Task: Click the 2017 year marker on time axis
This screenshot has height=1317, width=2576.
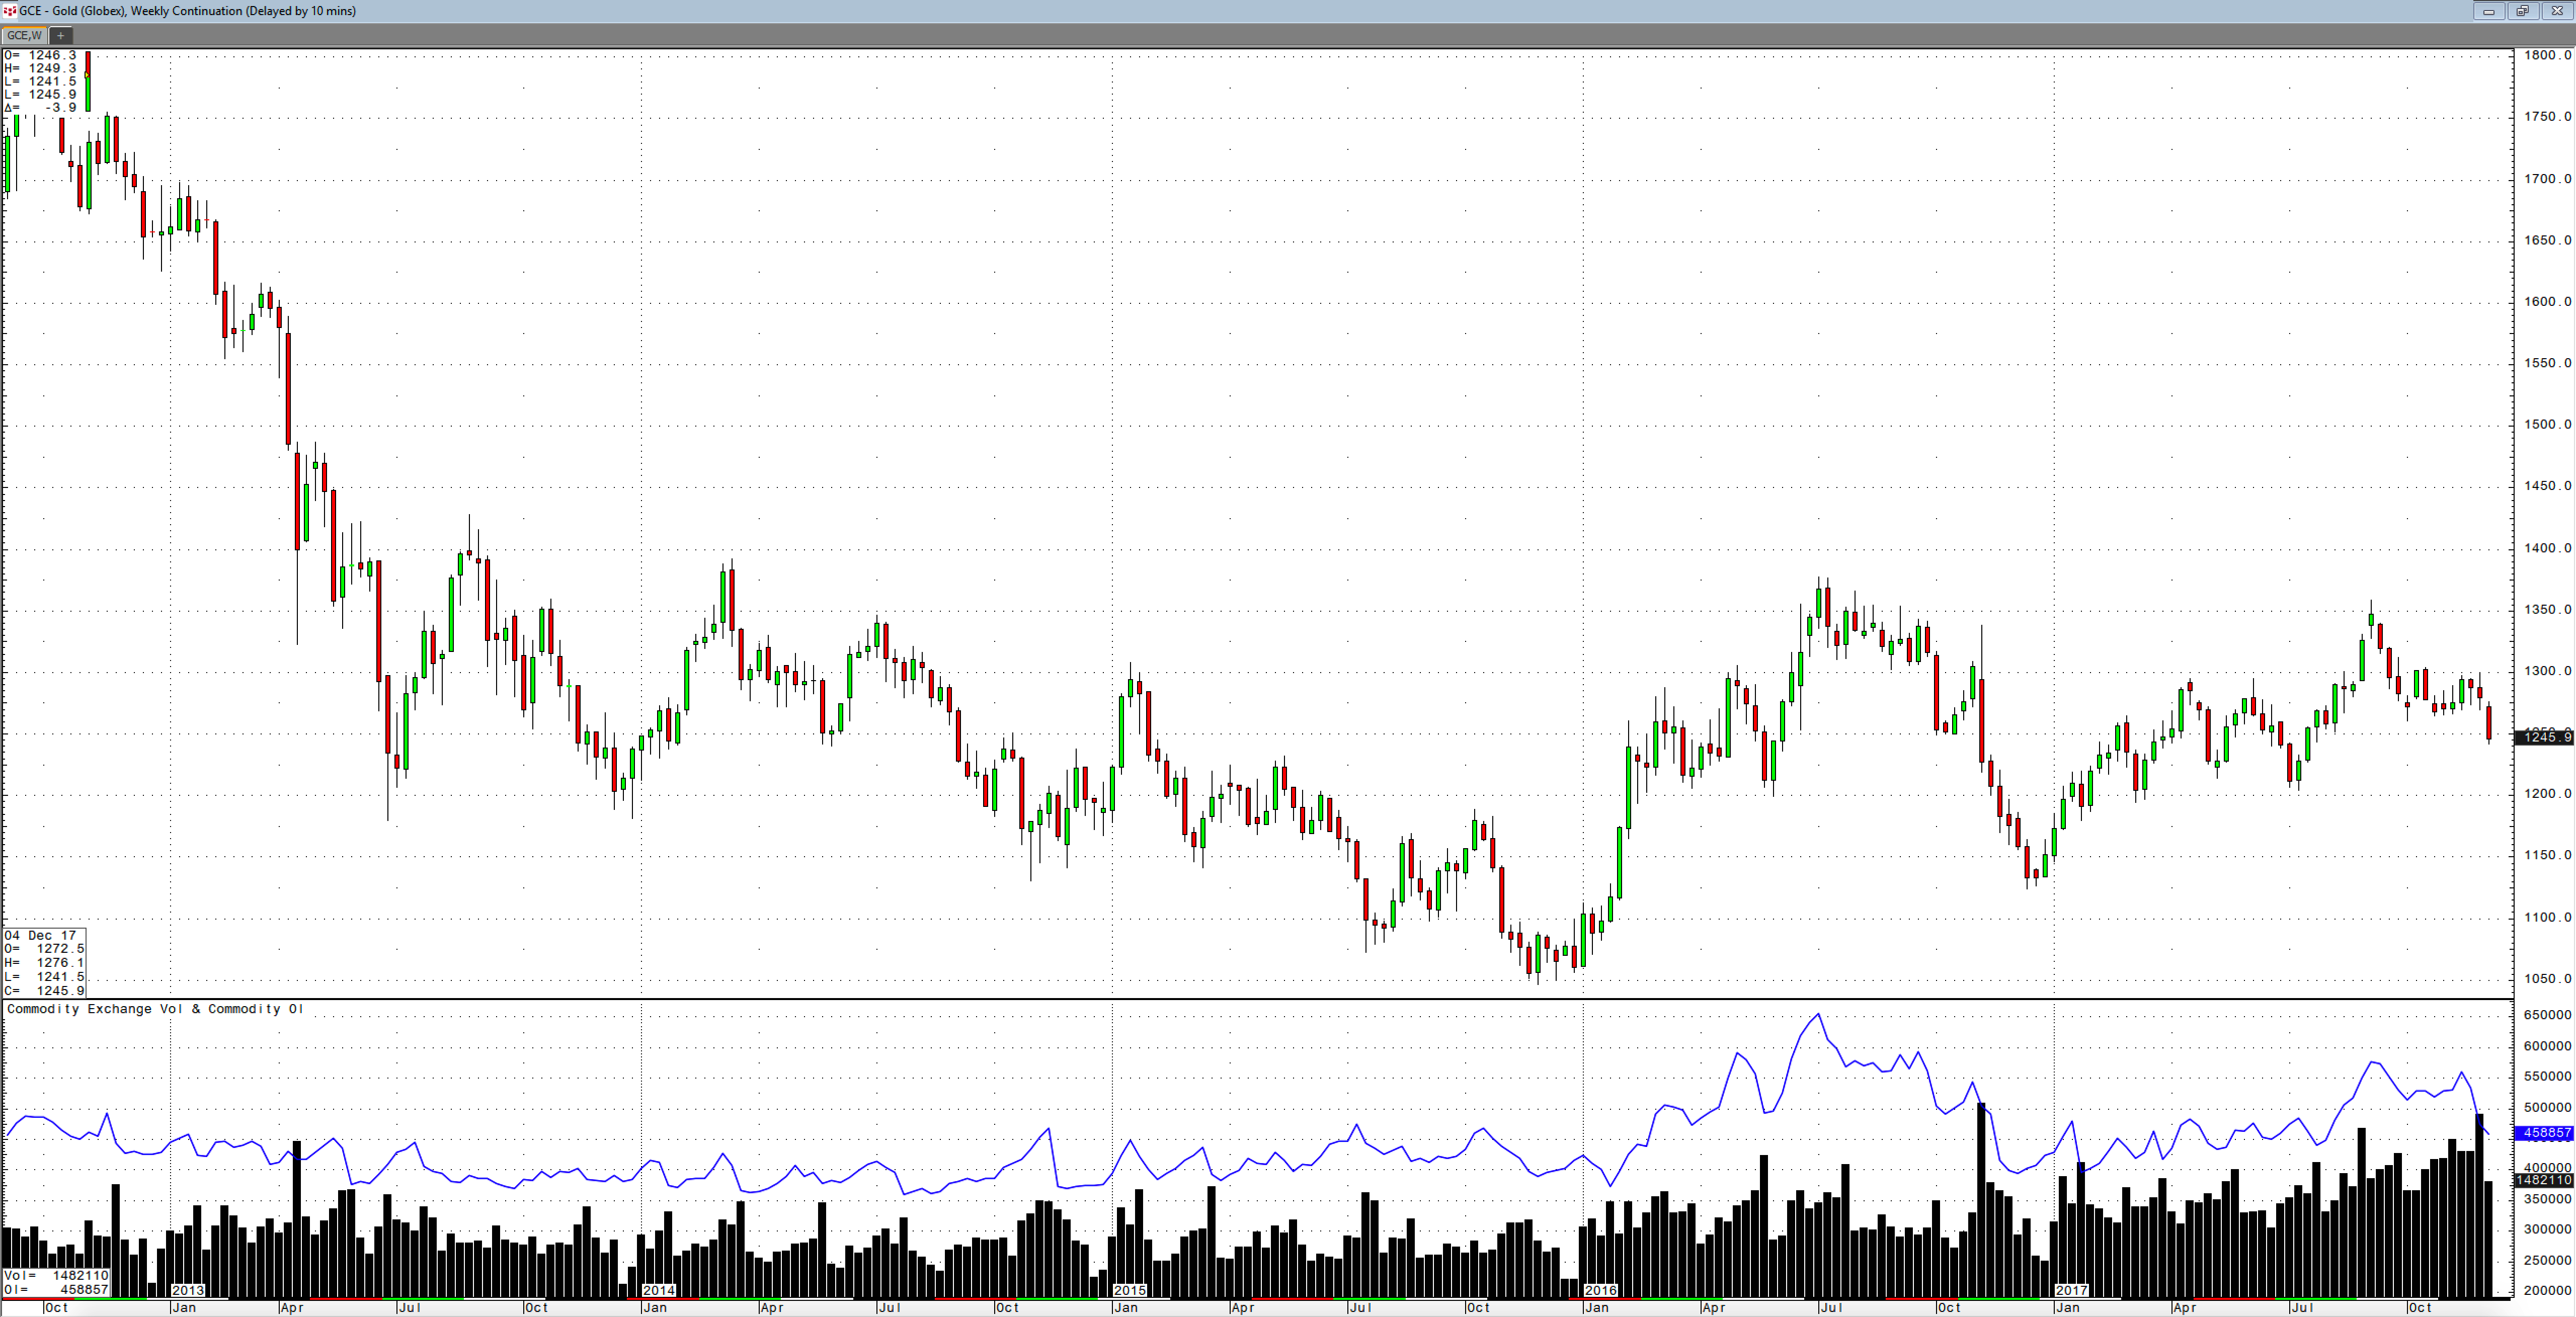Action: pos(2071,1290)
